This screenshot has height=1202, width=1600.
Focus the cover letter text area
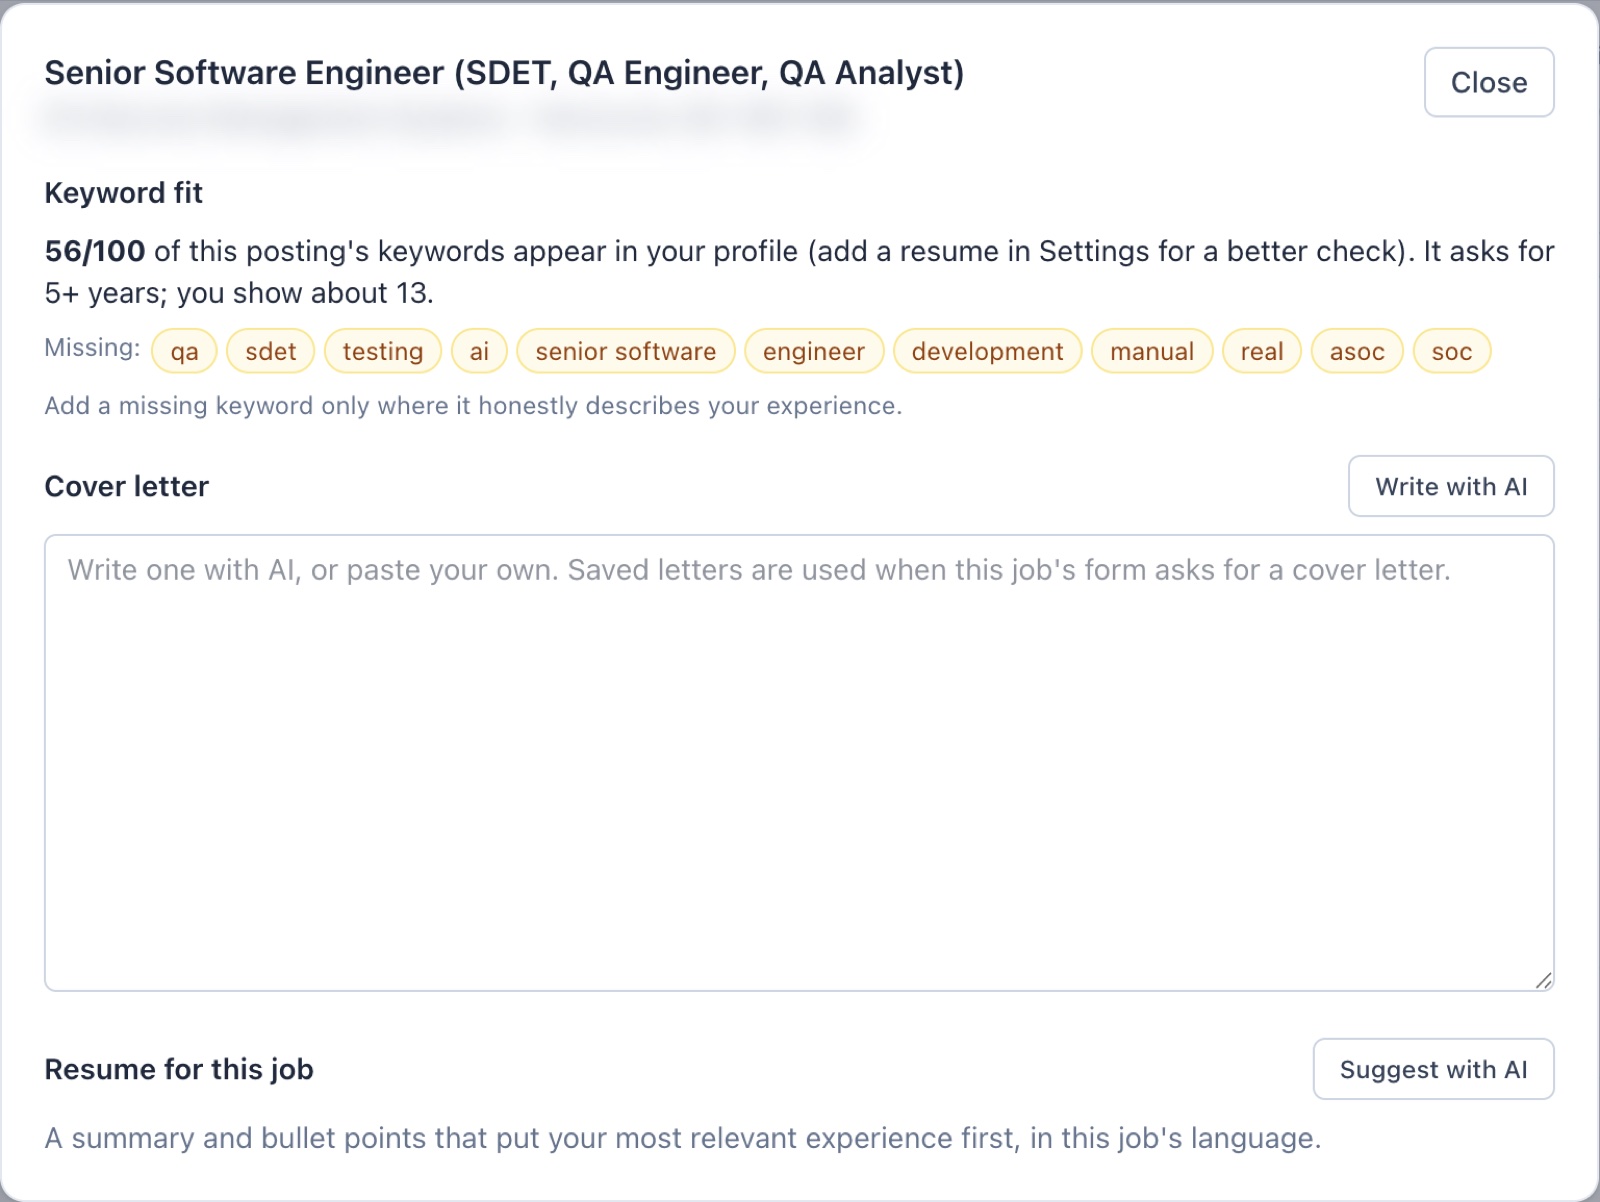click(x=799, y=763)
